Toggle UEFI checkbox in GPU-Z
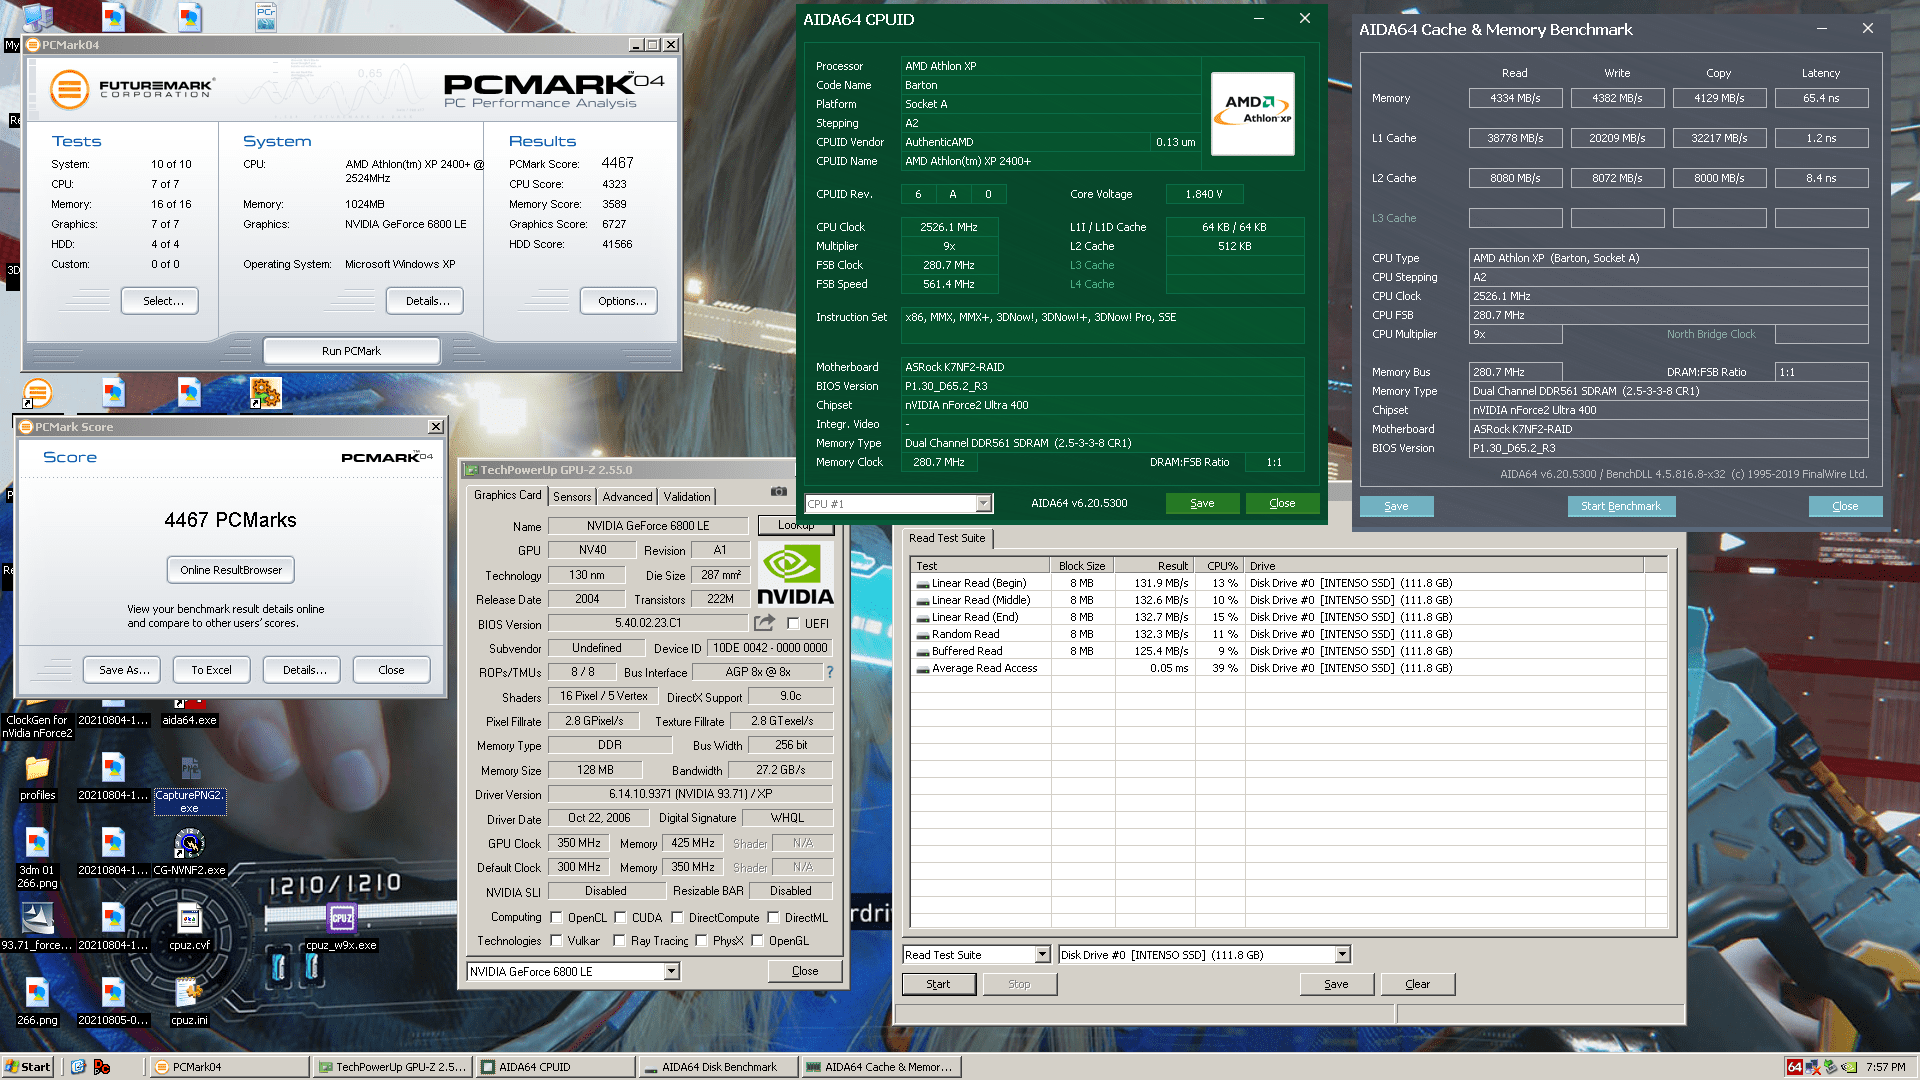Image resolution: width=1920 pixels, height=1080 pixels. (x=793, y=623)
